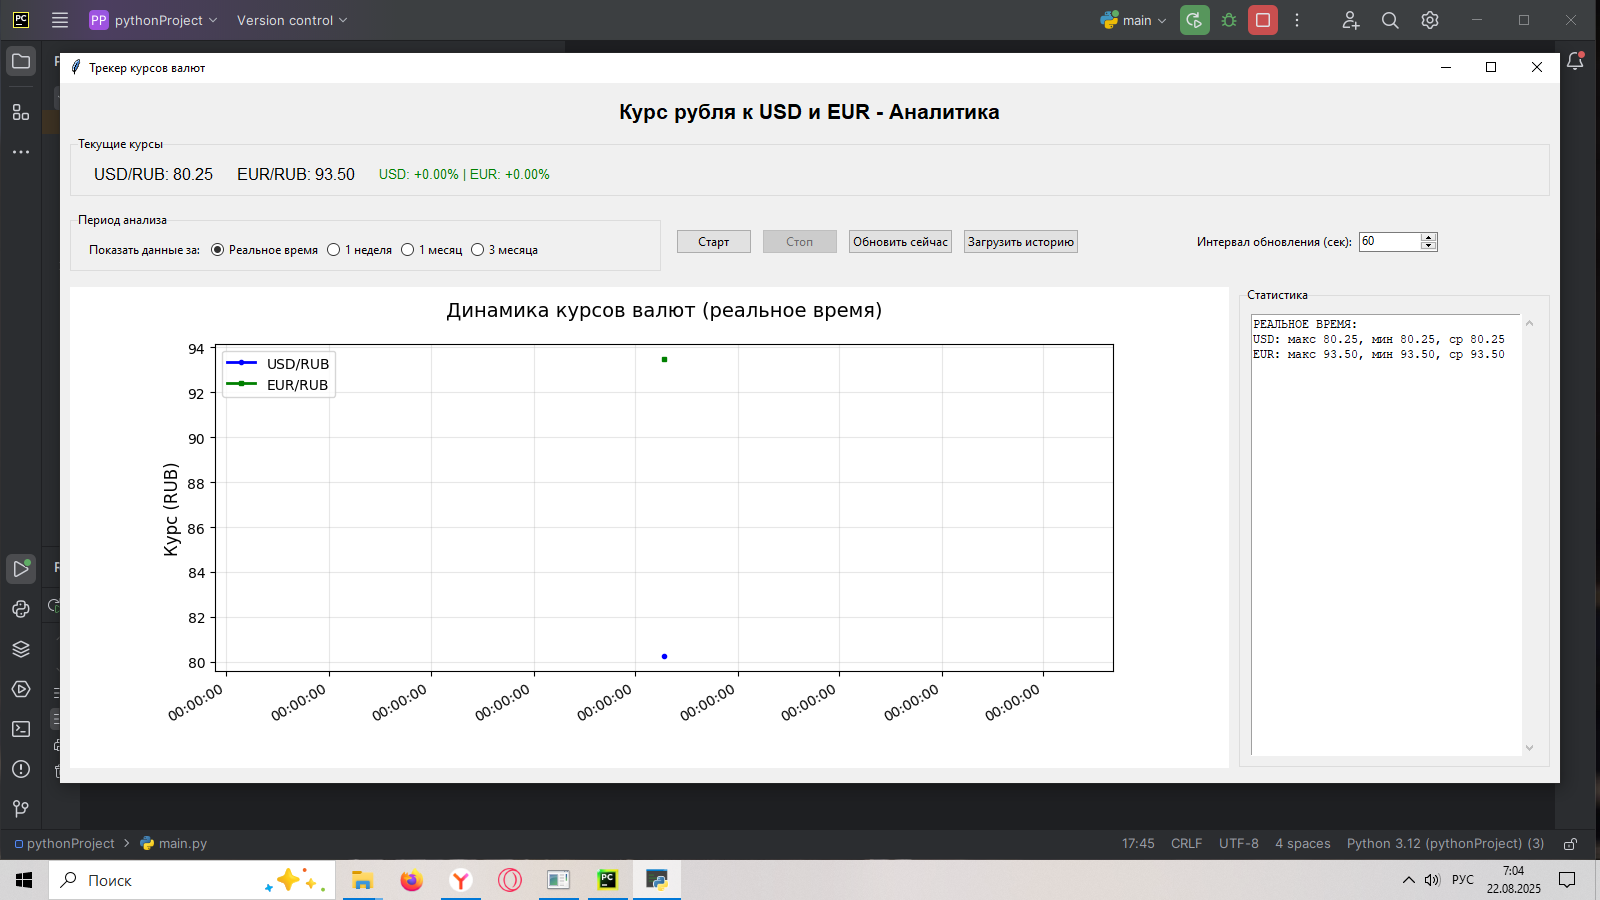Click the USD blue data point

tap(664, 657)
